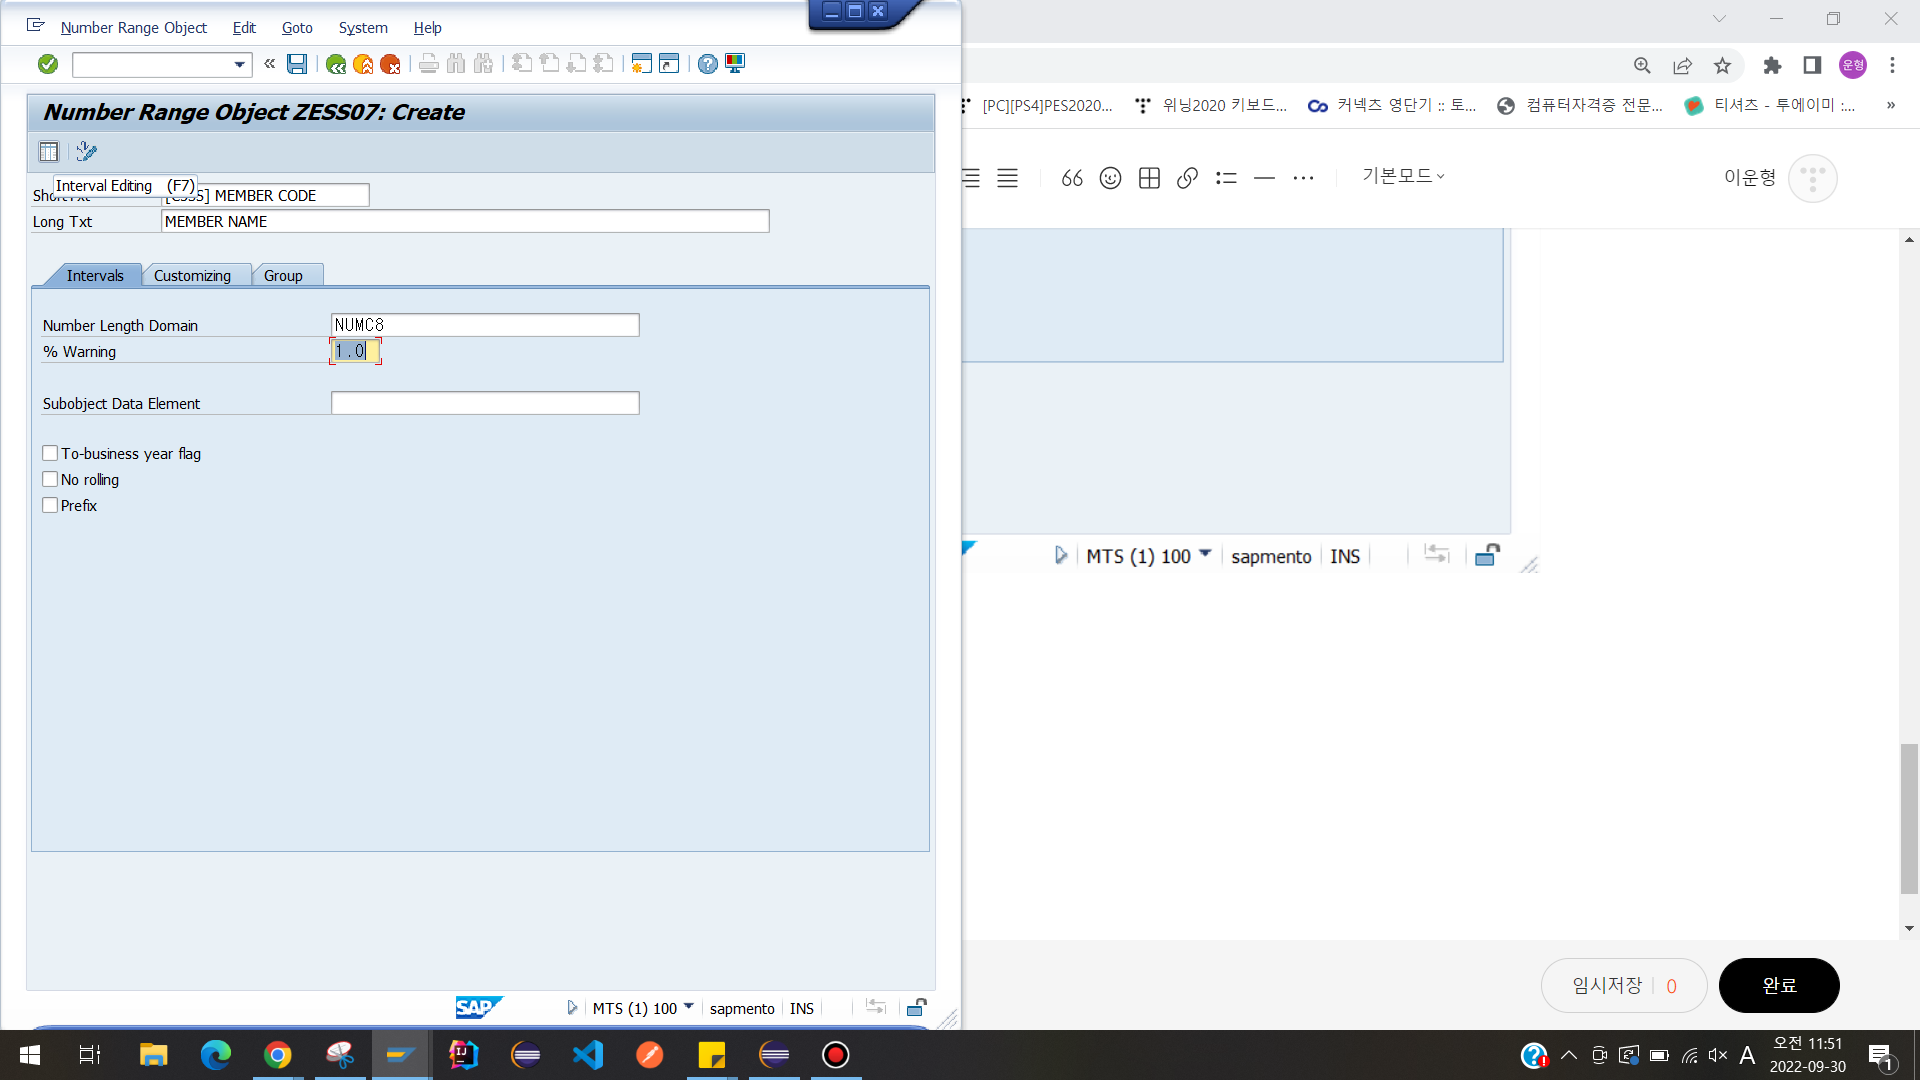Screen dimensions: 1920x1080
Task: Click the Subobject Data Element field
Action: click(485, 403)
